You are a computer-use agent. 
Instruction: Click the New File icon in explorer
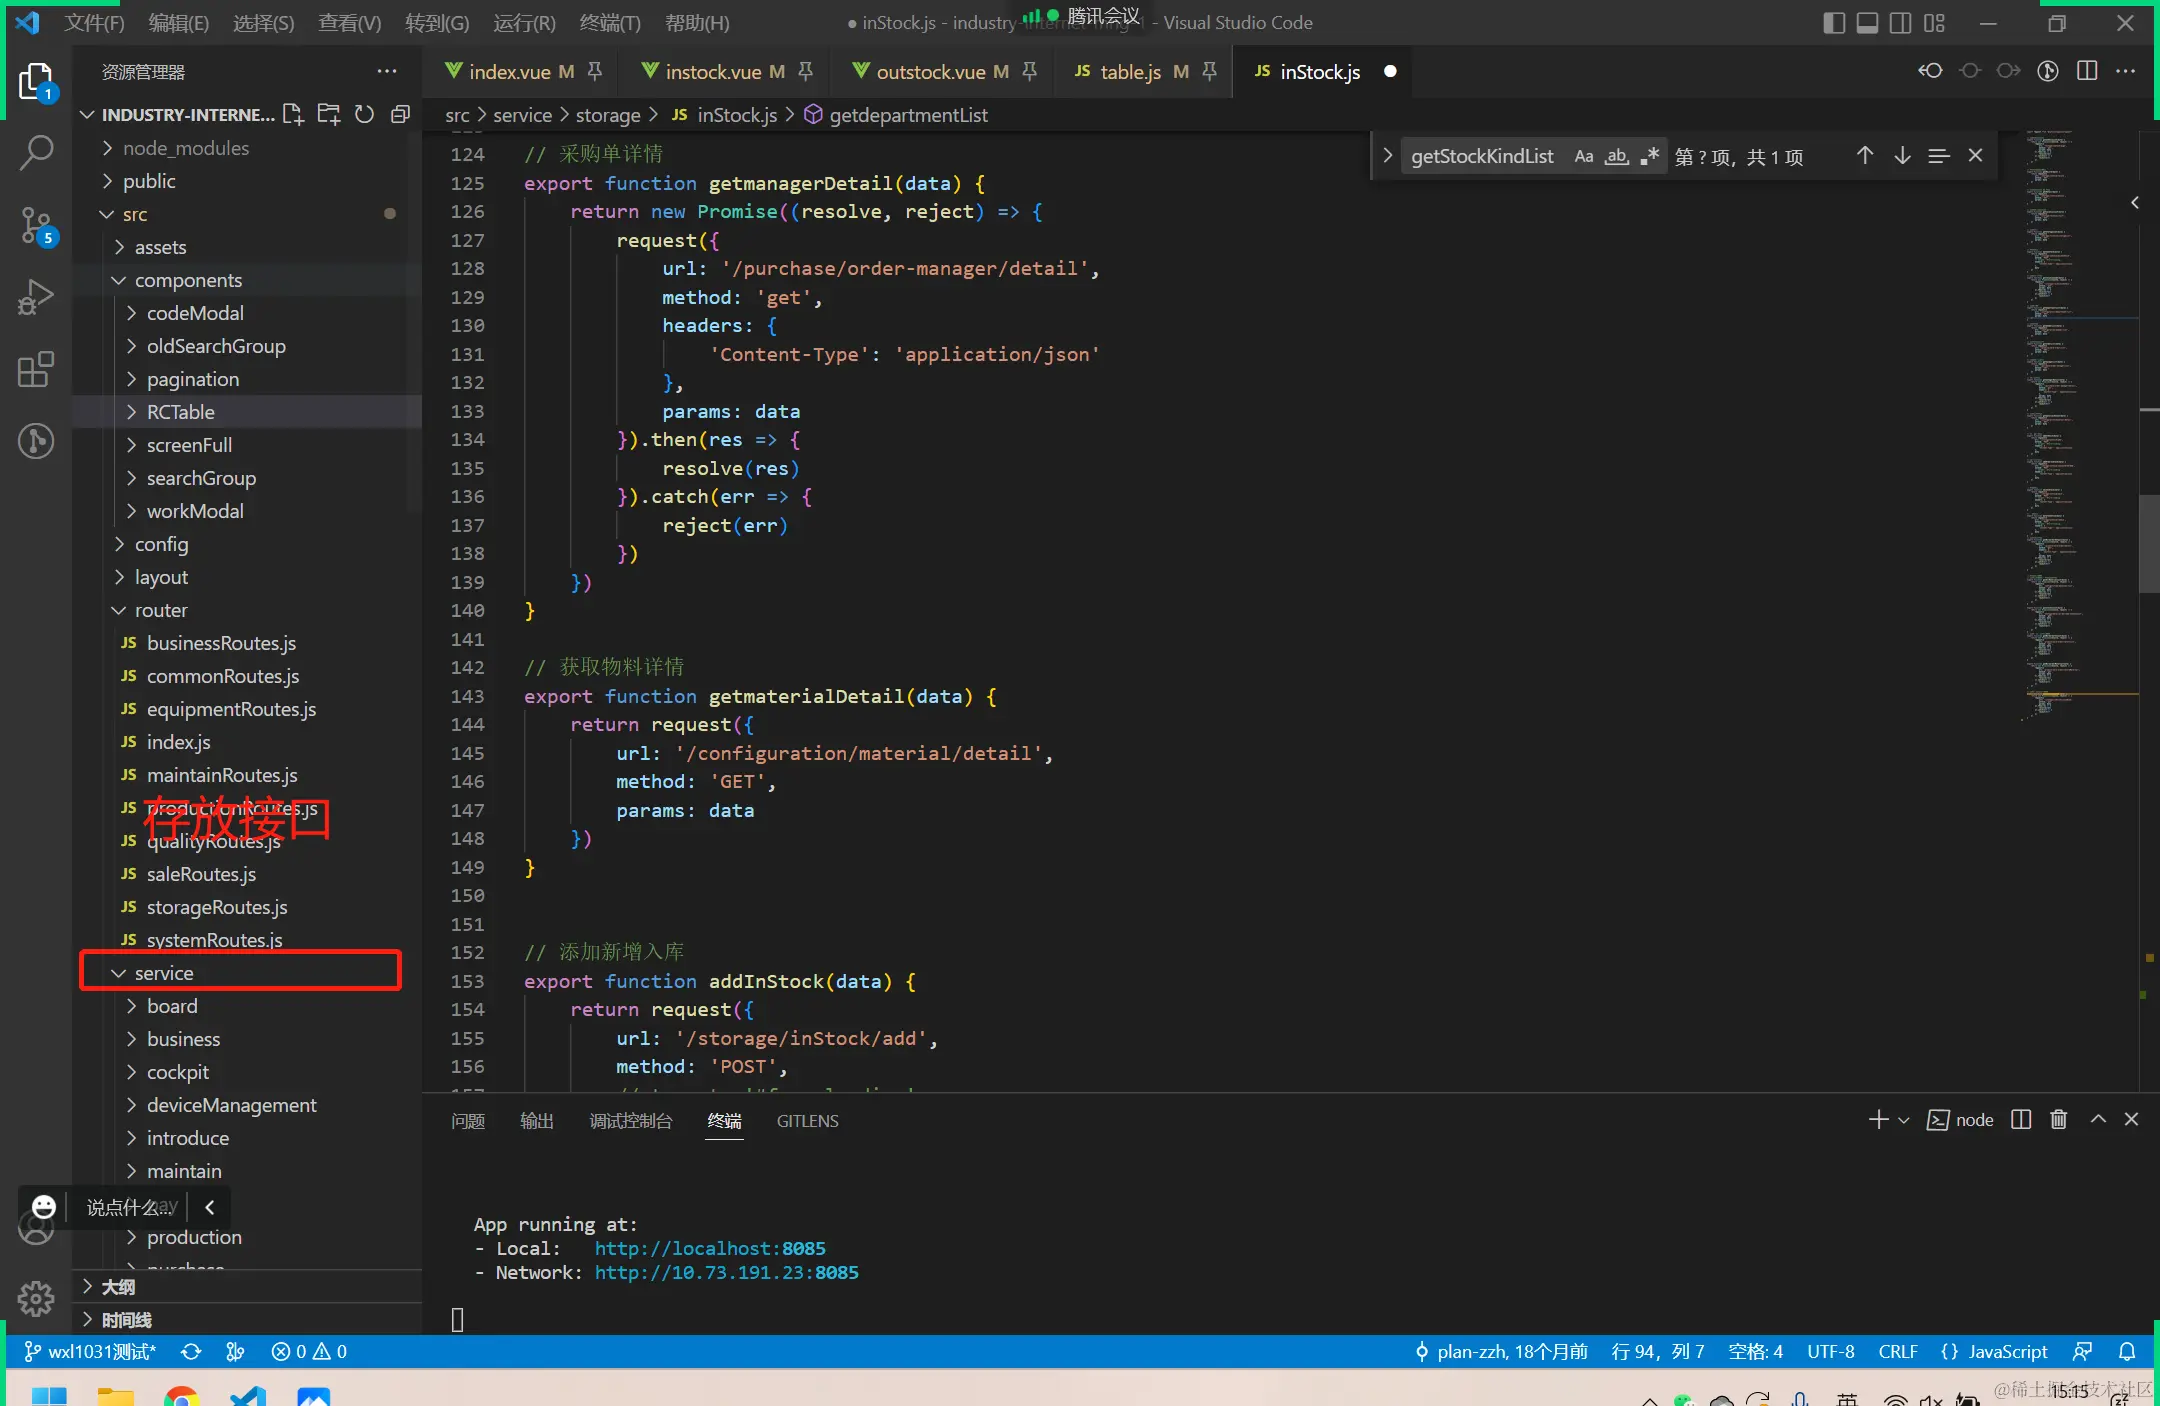point(292,115)
